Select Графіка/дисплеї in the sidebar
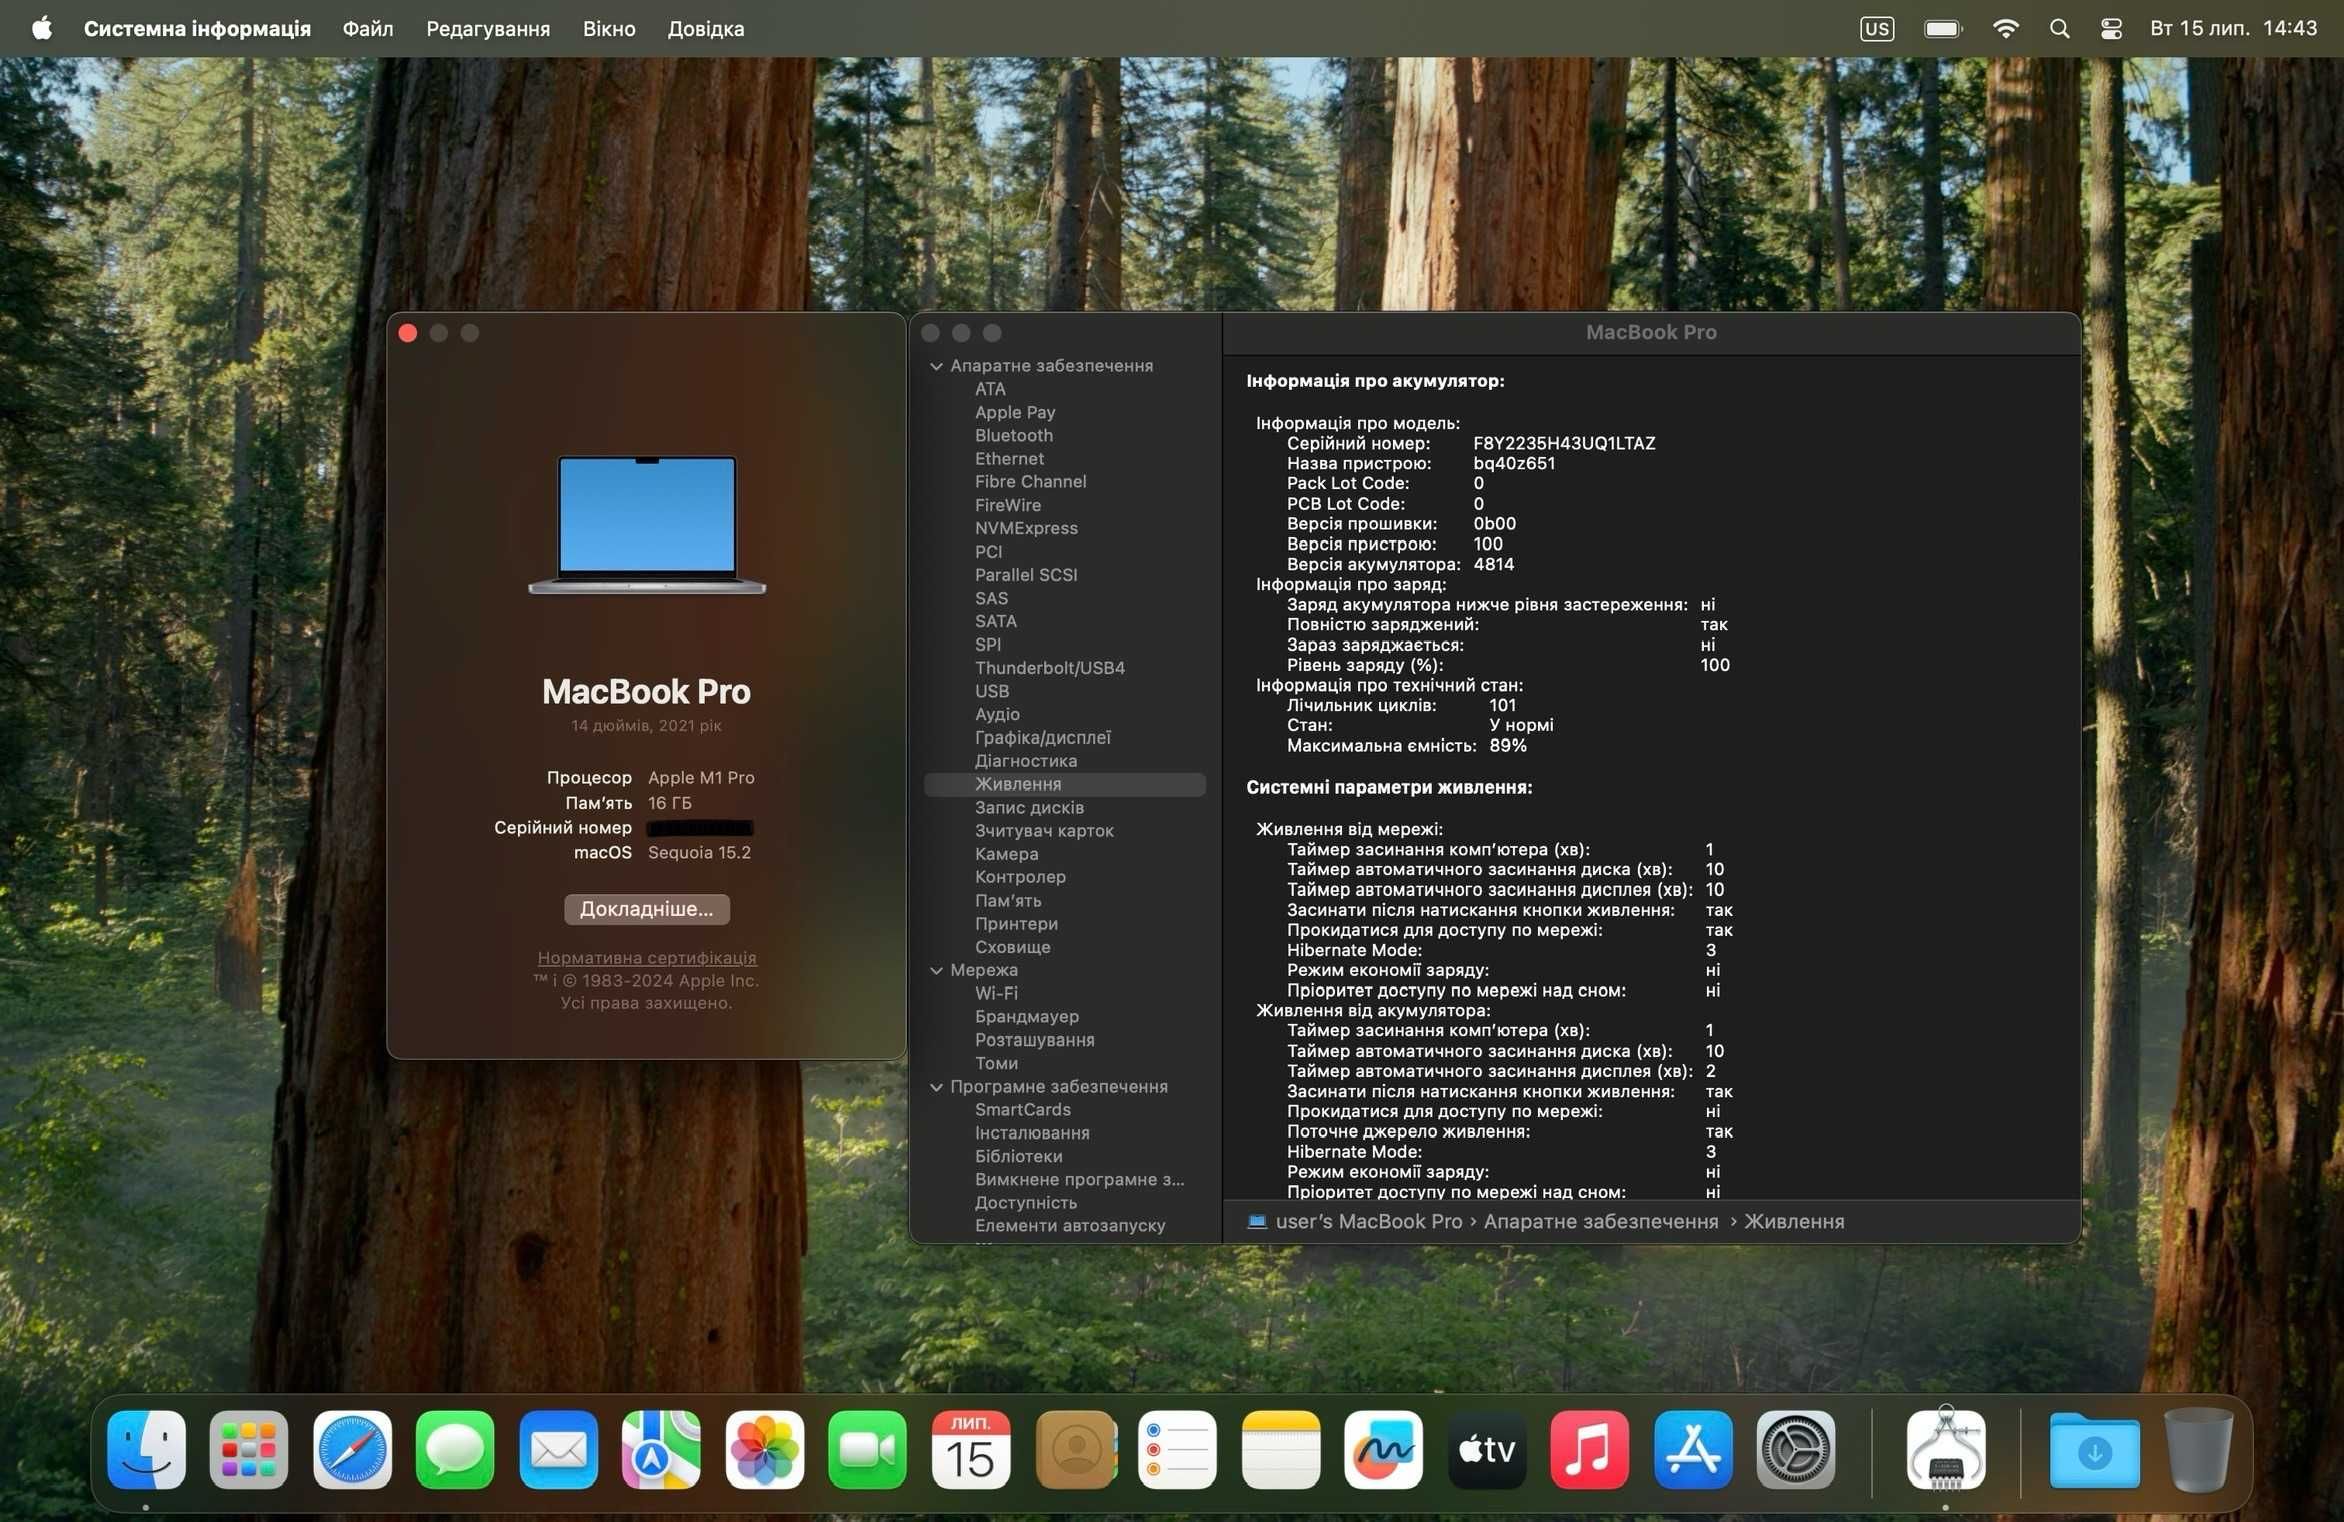Viewport: 2344px width, 1522px height. (x=1043, y=737)
